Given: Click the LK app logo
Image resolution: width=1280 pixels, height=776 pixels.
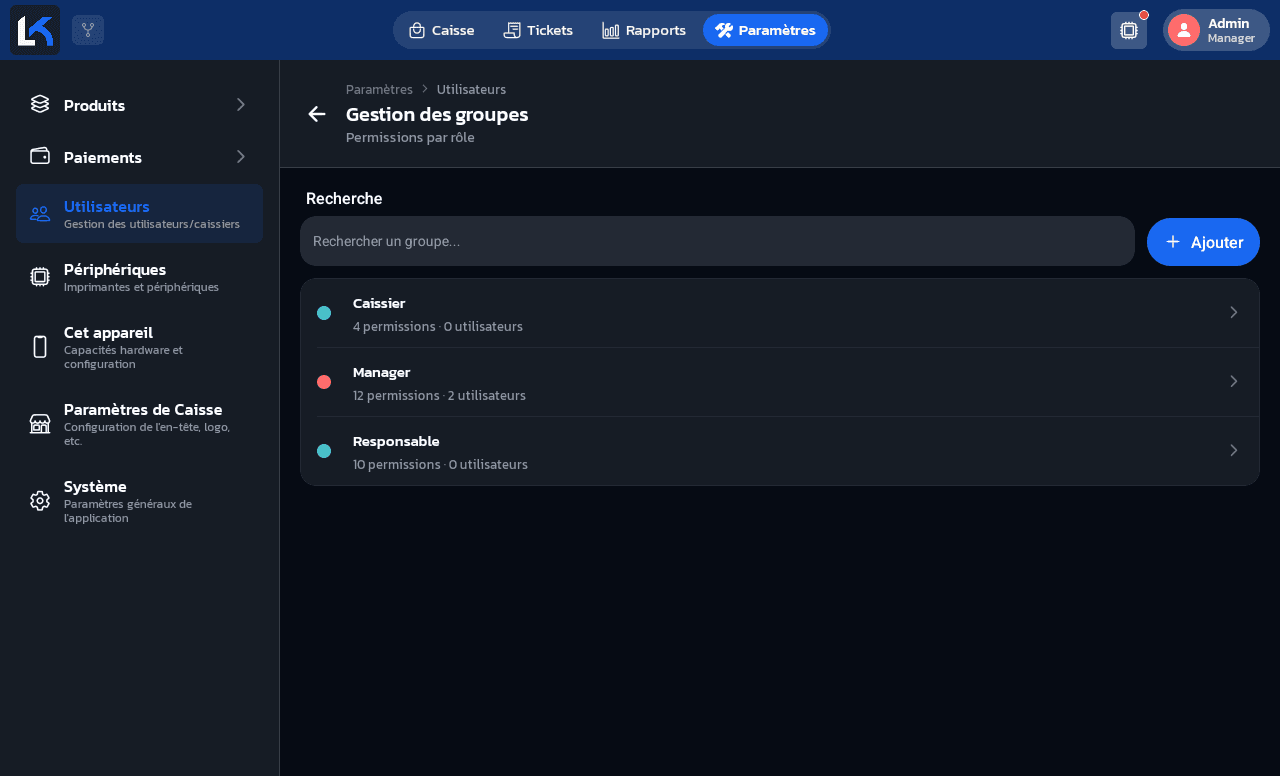Looking at the screenshot, I should point(35,30).
